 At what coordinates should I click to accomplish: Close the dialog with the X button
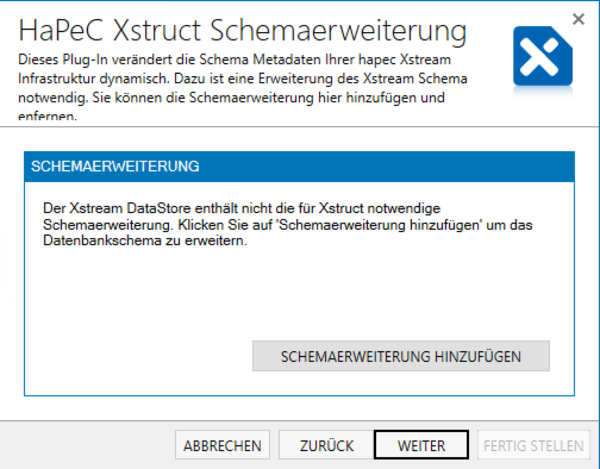point(578,19)
